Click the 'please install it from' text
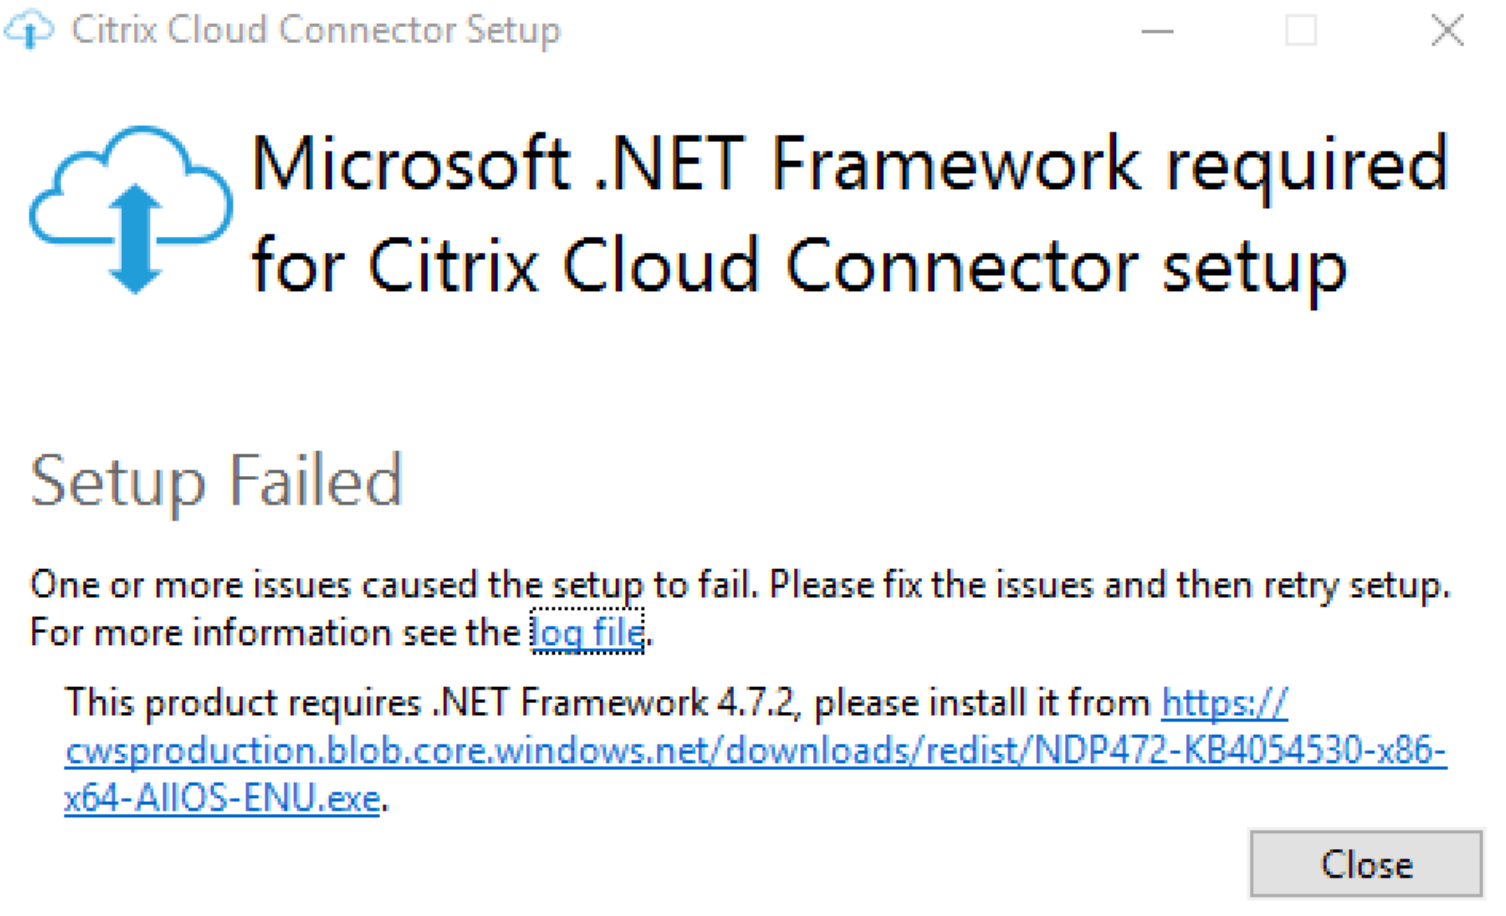This screenshot has height=916, width=1506. tap(982, 703)
